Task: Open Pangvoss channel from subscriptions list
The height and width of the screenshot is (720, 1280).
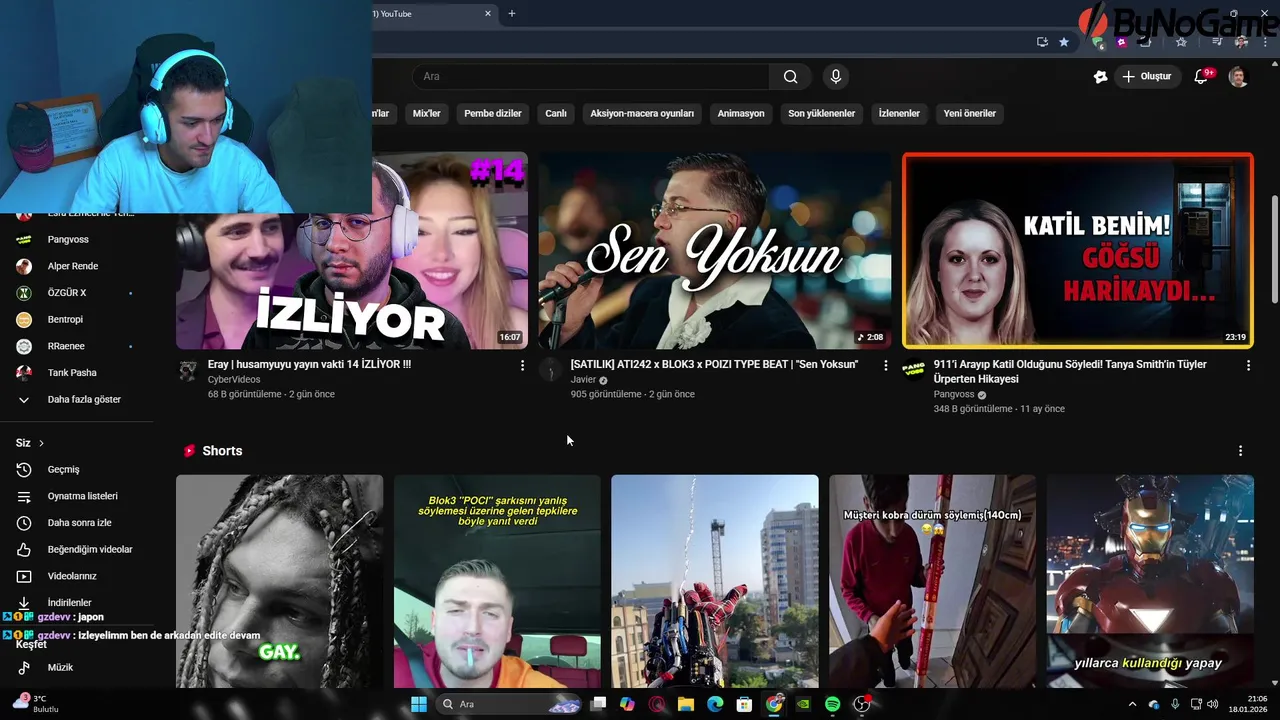Action: [76, 239]
